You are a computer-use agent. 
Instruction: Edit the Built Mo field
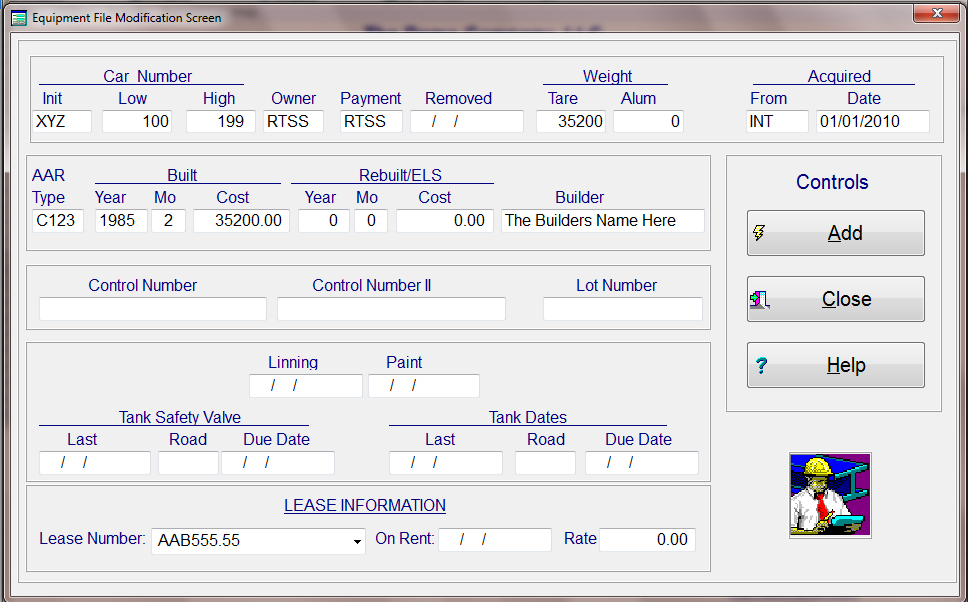pos(168,220)
